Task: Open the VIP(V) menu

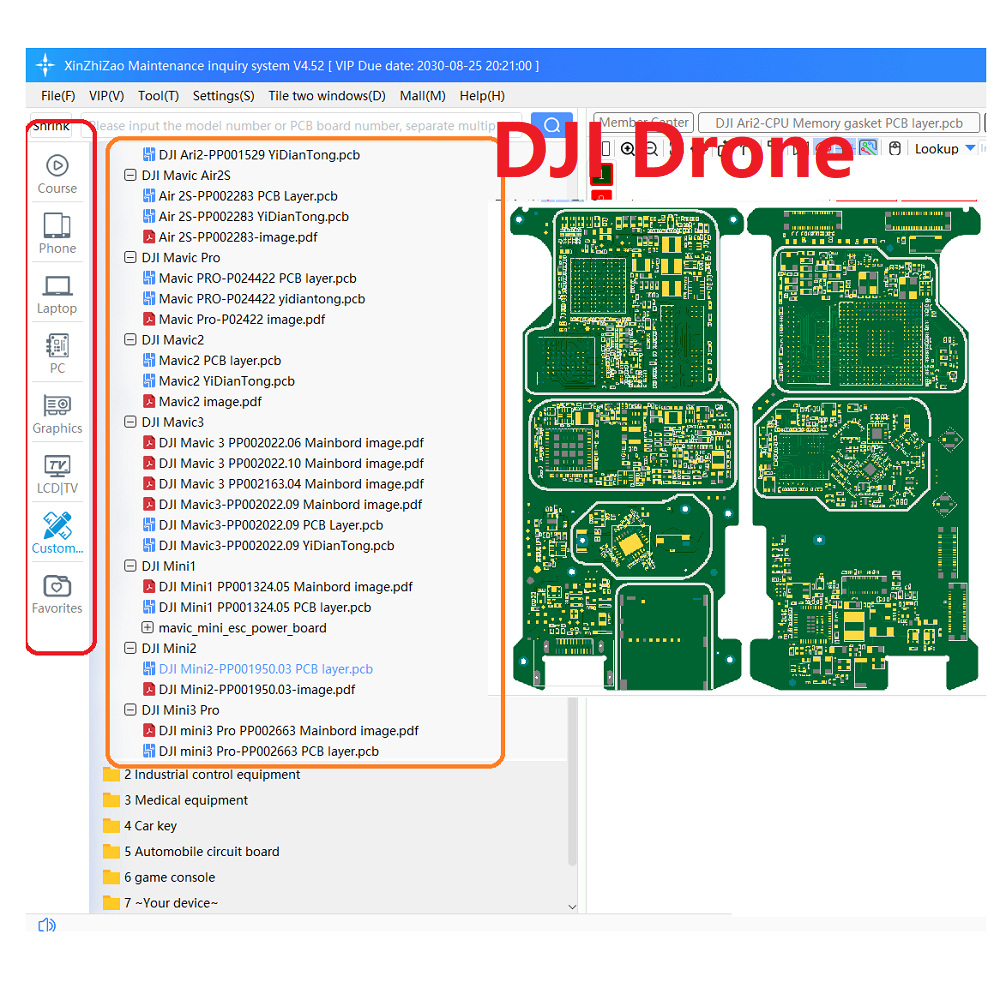Action: coord(107,96)
